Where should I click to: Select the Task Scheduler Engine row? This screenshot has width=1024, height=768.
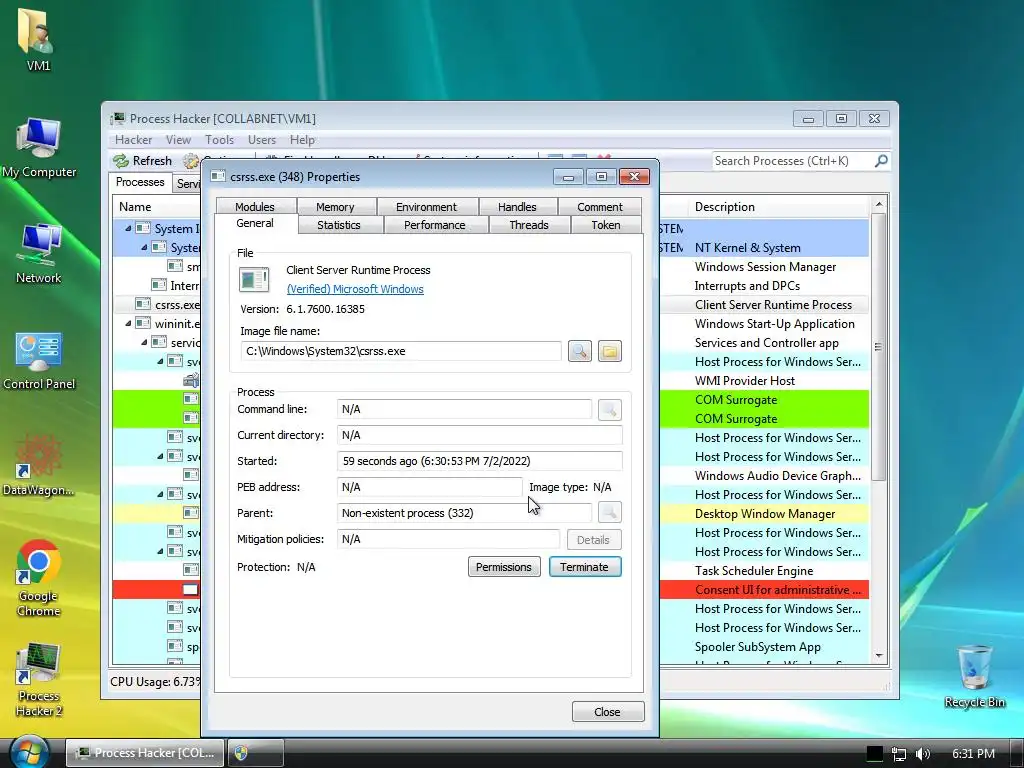(x=491, y=571)
